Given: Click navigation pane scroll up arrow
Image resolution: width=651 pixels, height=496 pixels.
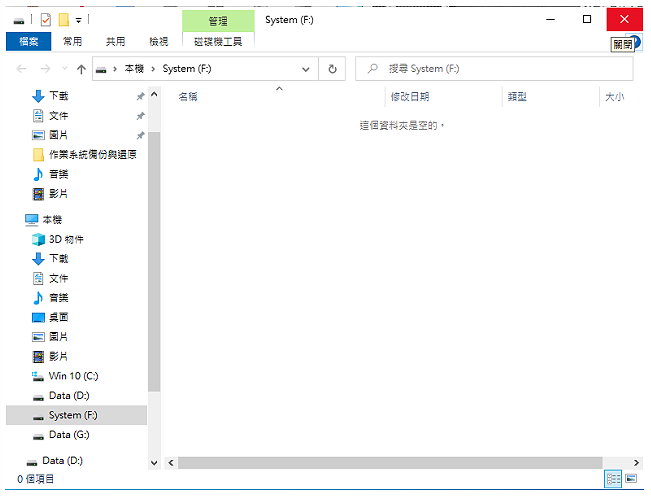Looking at the screenshot, I should click(x=154, y=94).
